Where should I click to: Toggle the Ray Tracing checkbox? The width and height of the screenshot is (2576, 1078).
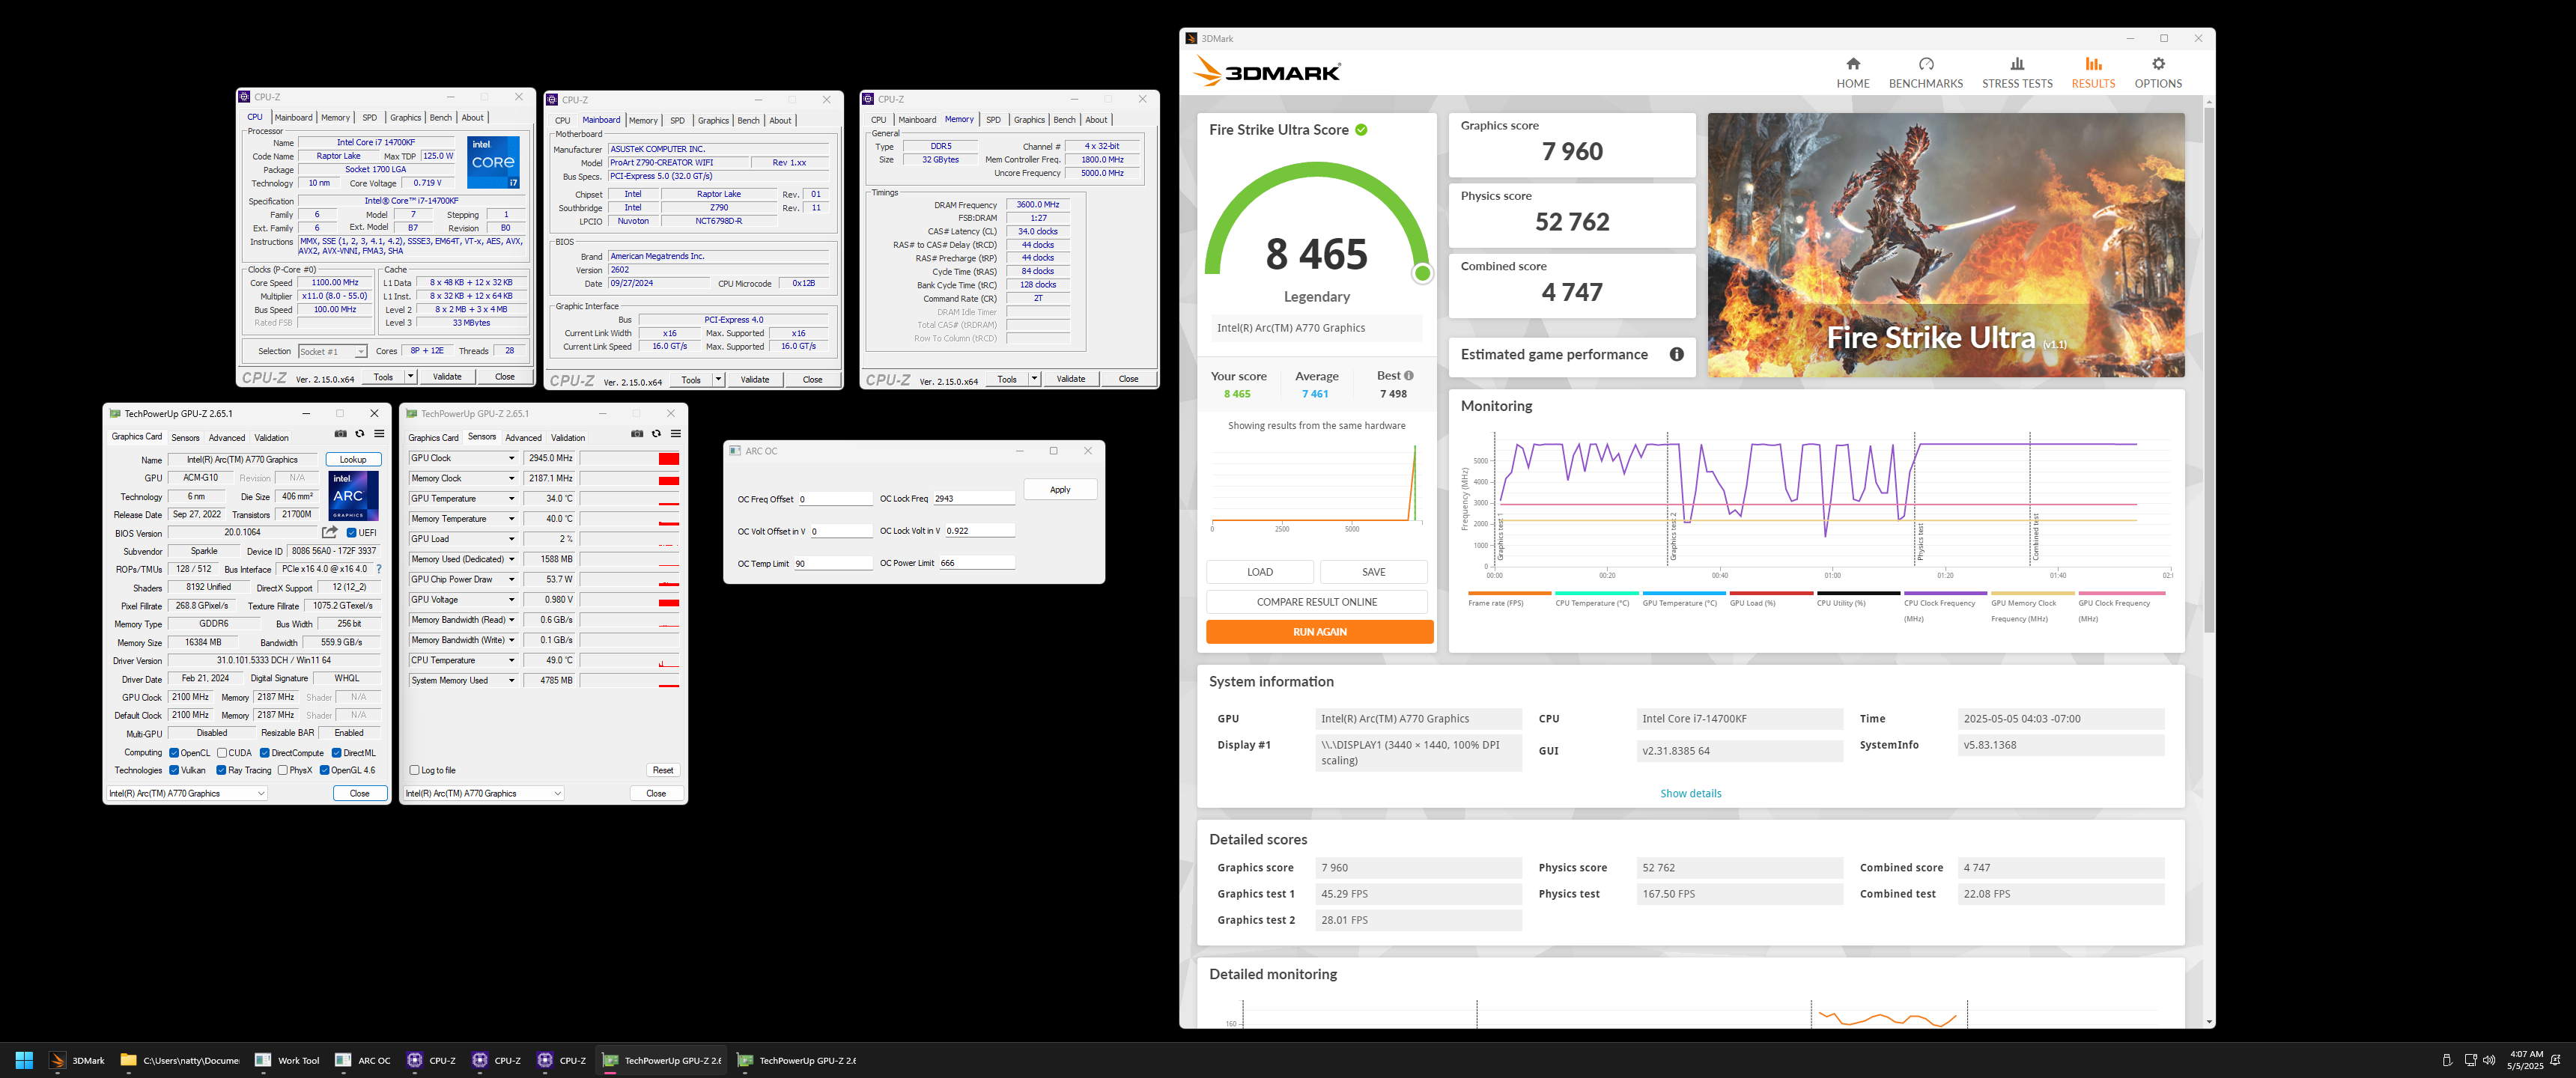pos(221,770)
